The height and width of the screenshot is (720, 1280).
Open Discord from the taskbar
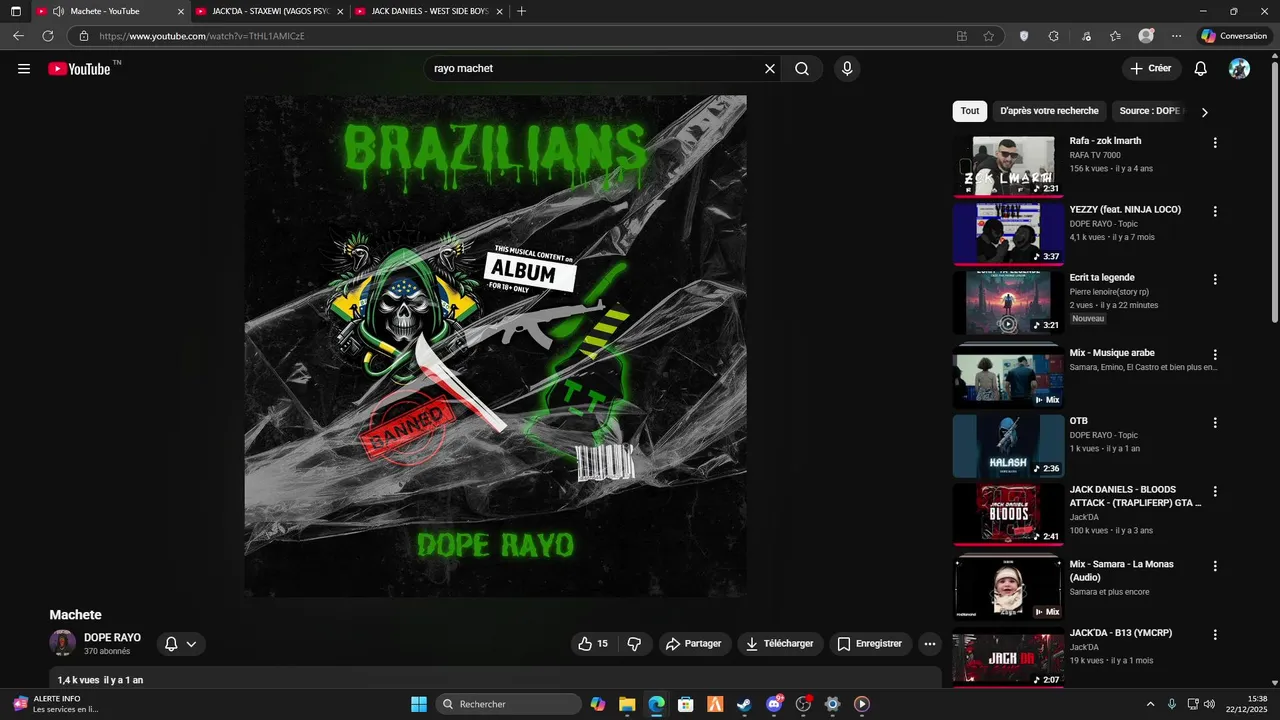tap(774, 704)
